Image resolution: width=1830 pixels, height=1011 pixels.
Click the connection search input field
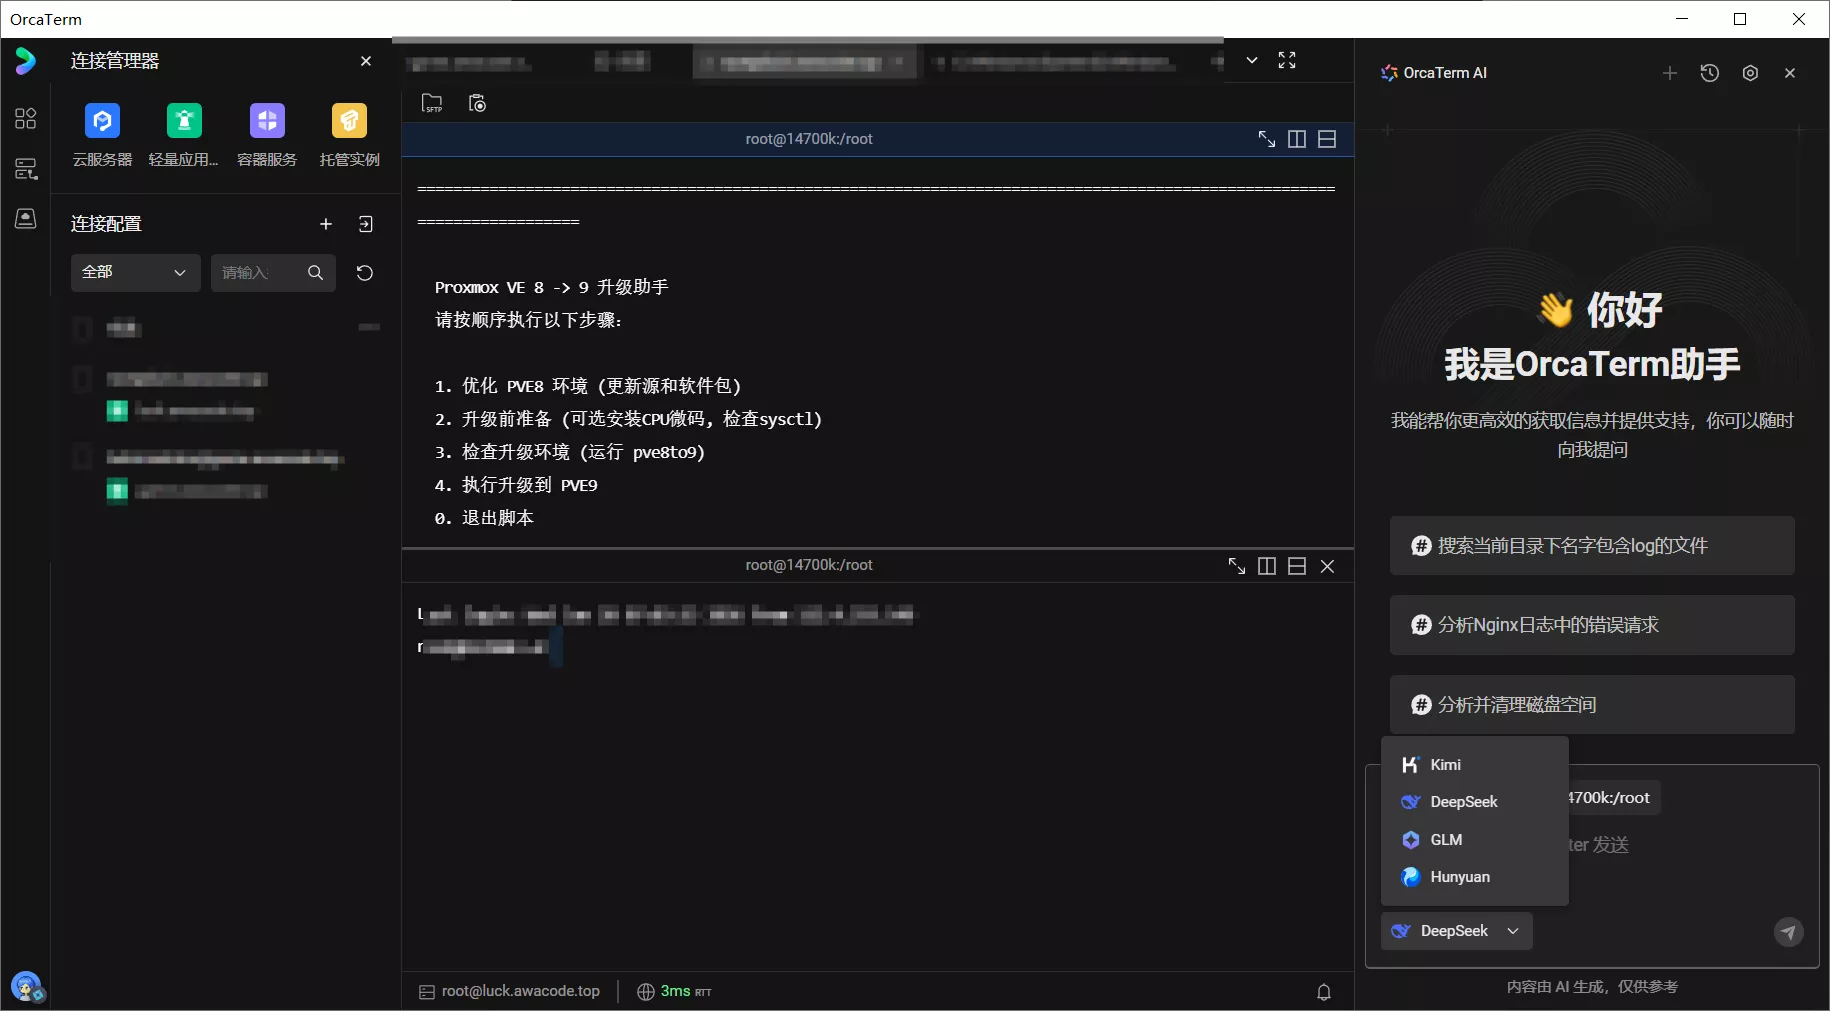pos(258,273)
